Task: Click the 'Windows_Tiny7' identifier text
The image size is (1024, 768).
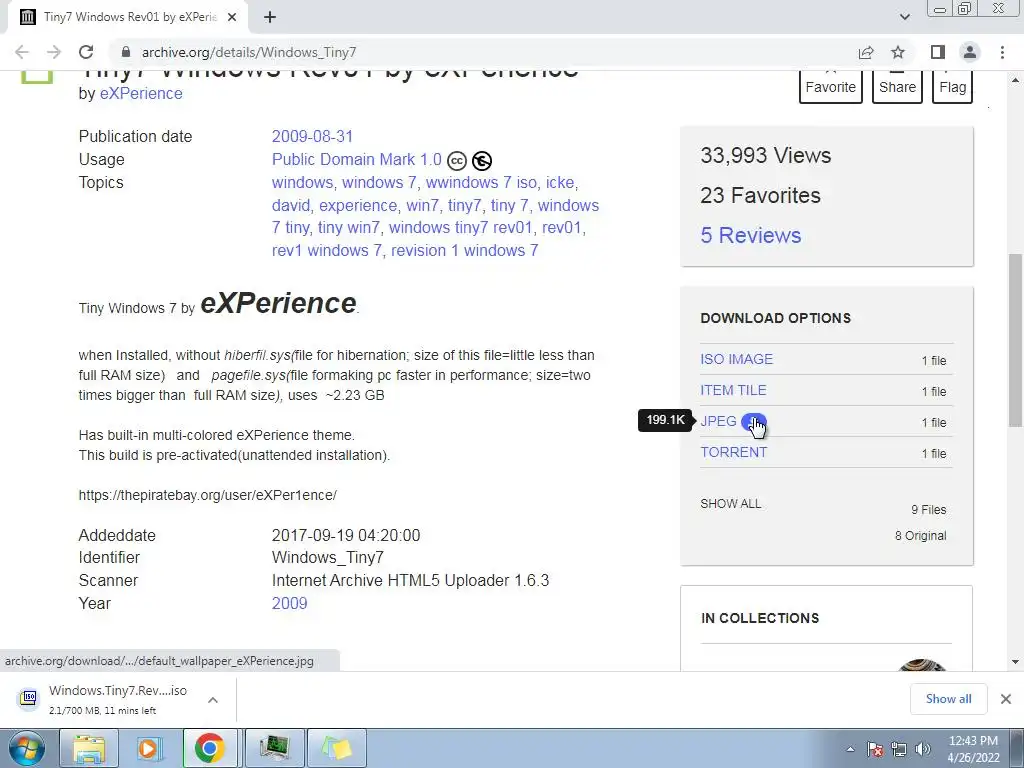Action: coord(327,558)
